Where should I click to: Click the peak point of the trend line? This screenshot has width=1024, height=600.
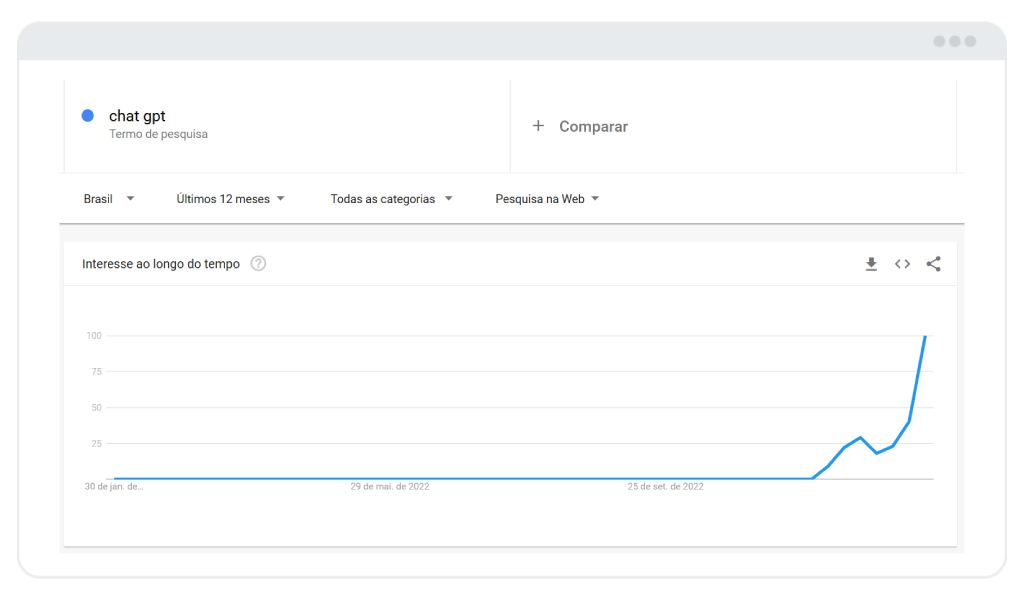pyautogui.click(x=925, y=336)
